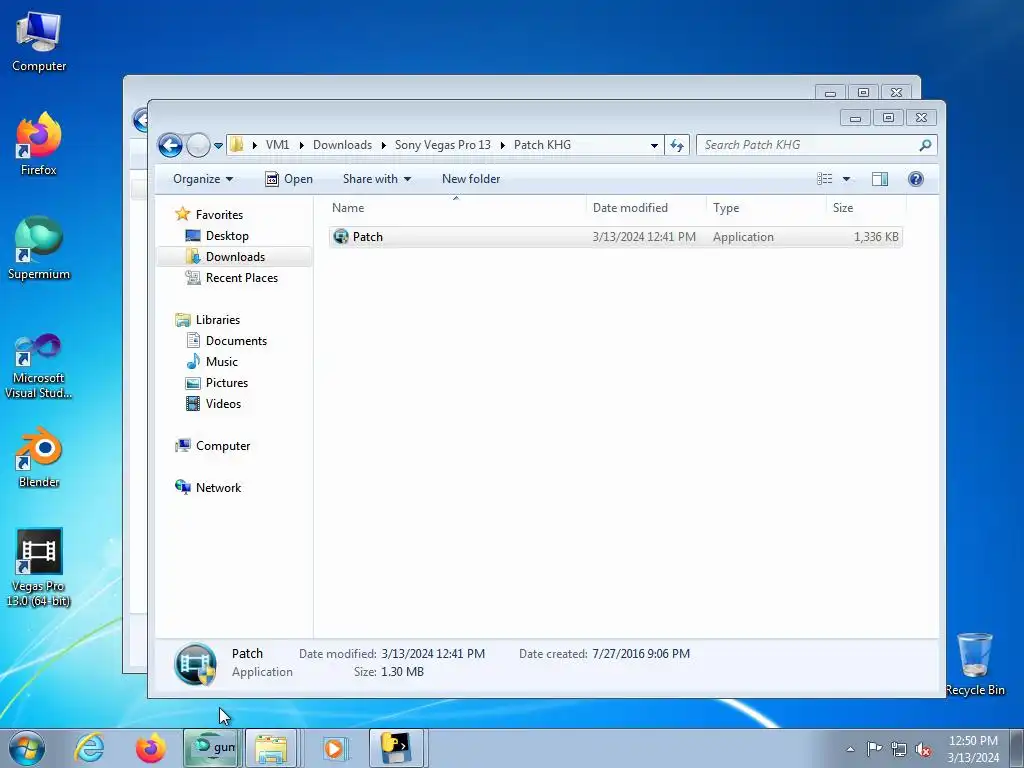Screen dimensions: 1024x768
Task: Click the network tray icon
Action: [x=899, y=749]
